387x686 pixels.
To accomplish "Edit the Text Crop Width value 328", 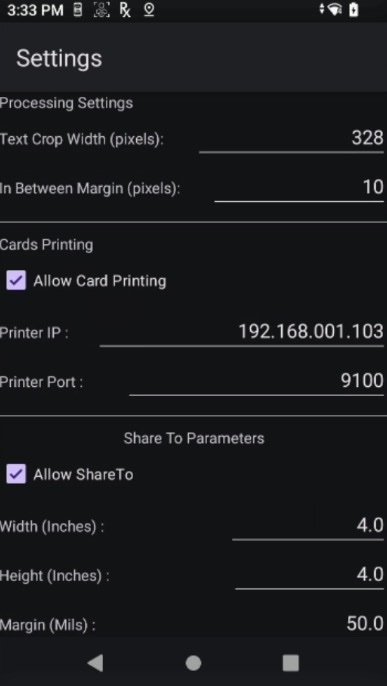I will point(291,139).
